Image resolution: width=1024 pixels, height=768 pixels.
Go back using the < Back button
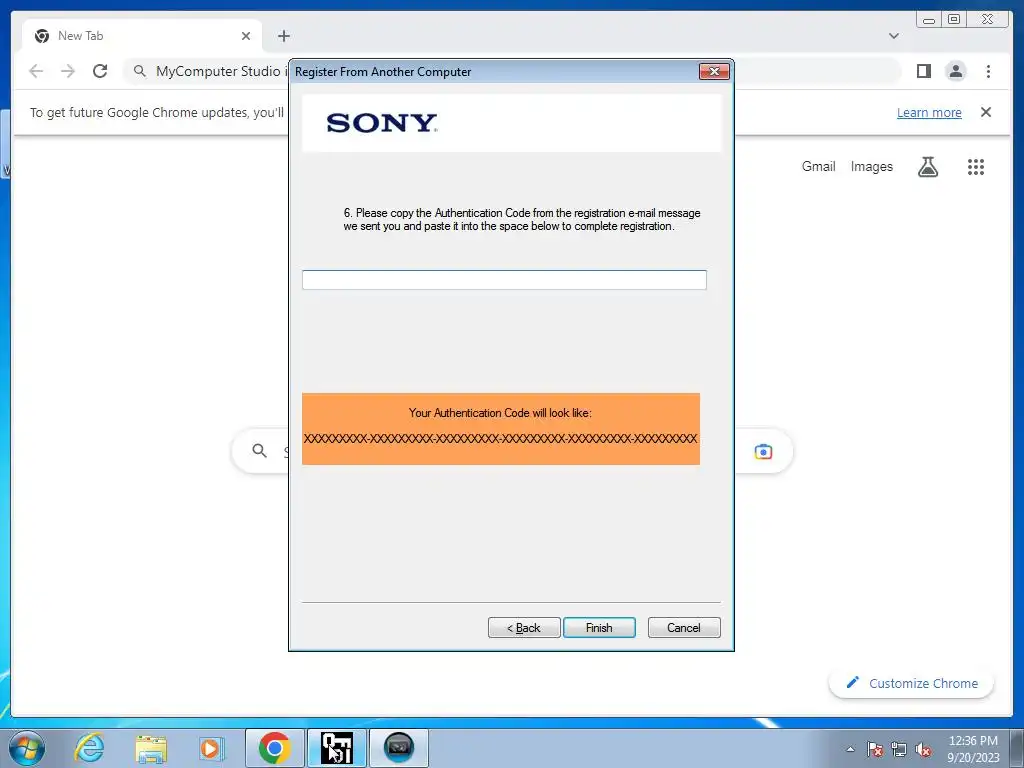pos(524,628)
